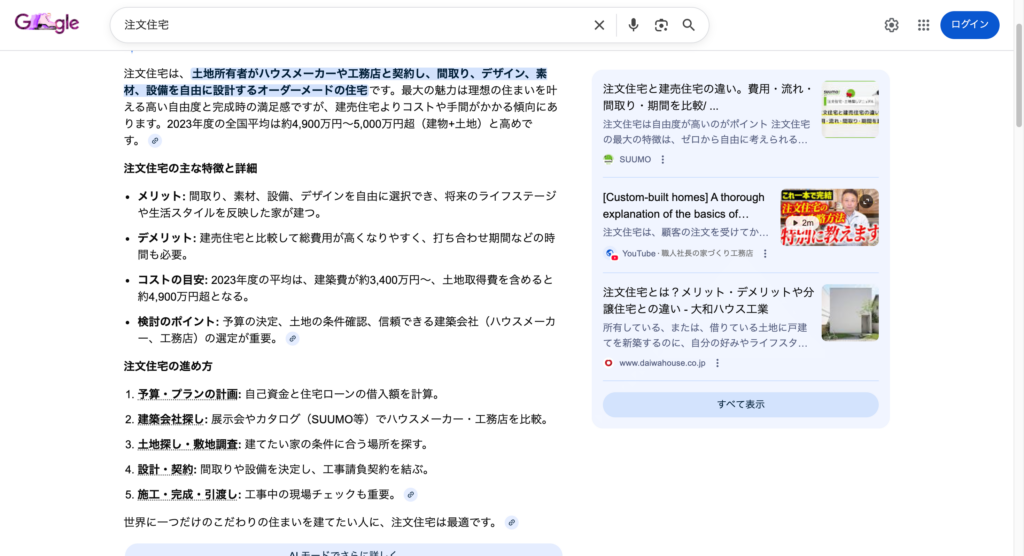This screenshot has width=1024, height=556.
Task: Click the SUUMO favicon icon
Action: point(609,159)
